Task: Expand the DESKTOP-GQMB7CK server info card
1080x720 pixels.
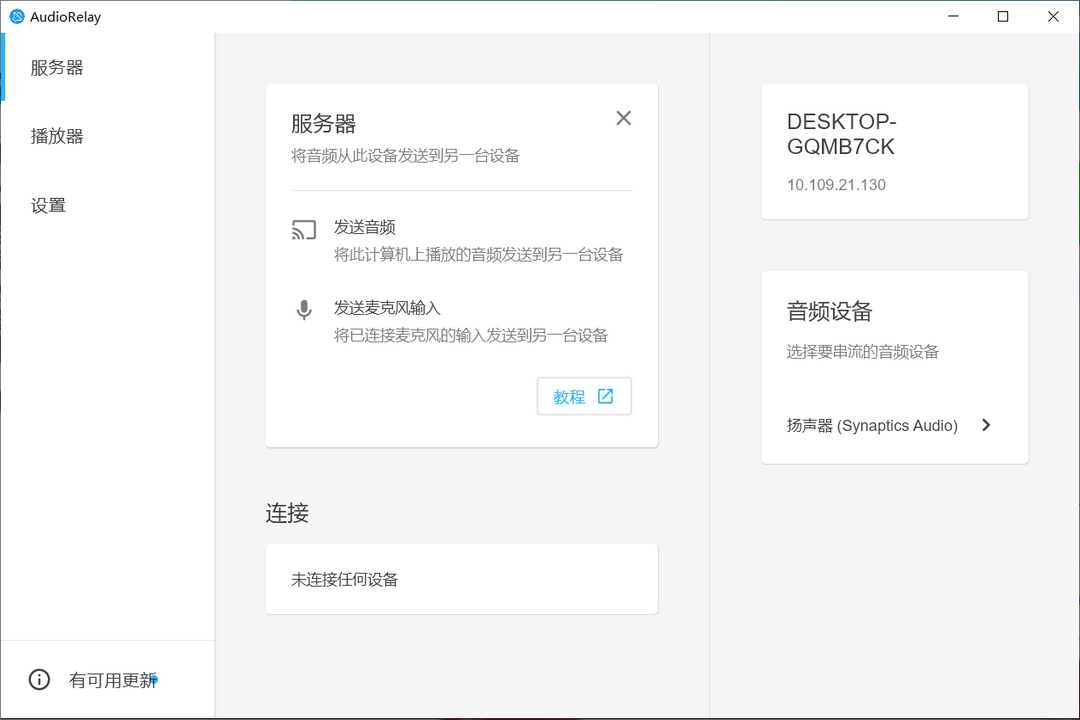Action: pos(894,150)
